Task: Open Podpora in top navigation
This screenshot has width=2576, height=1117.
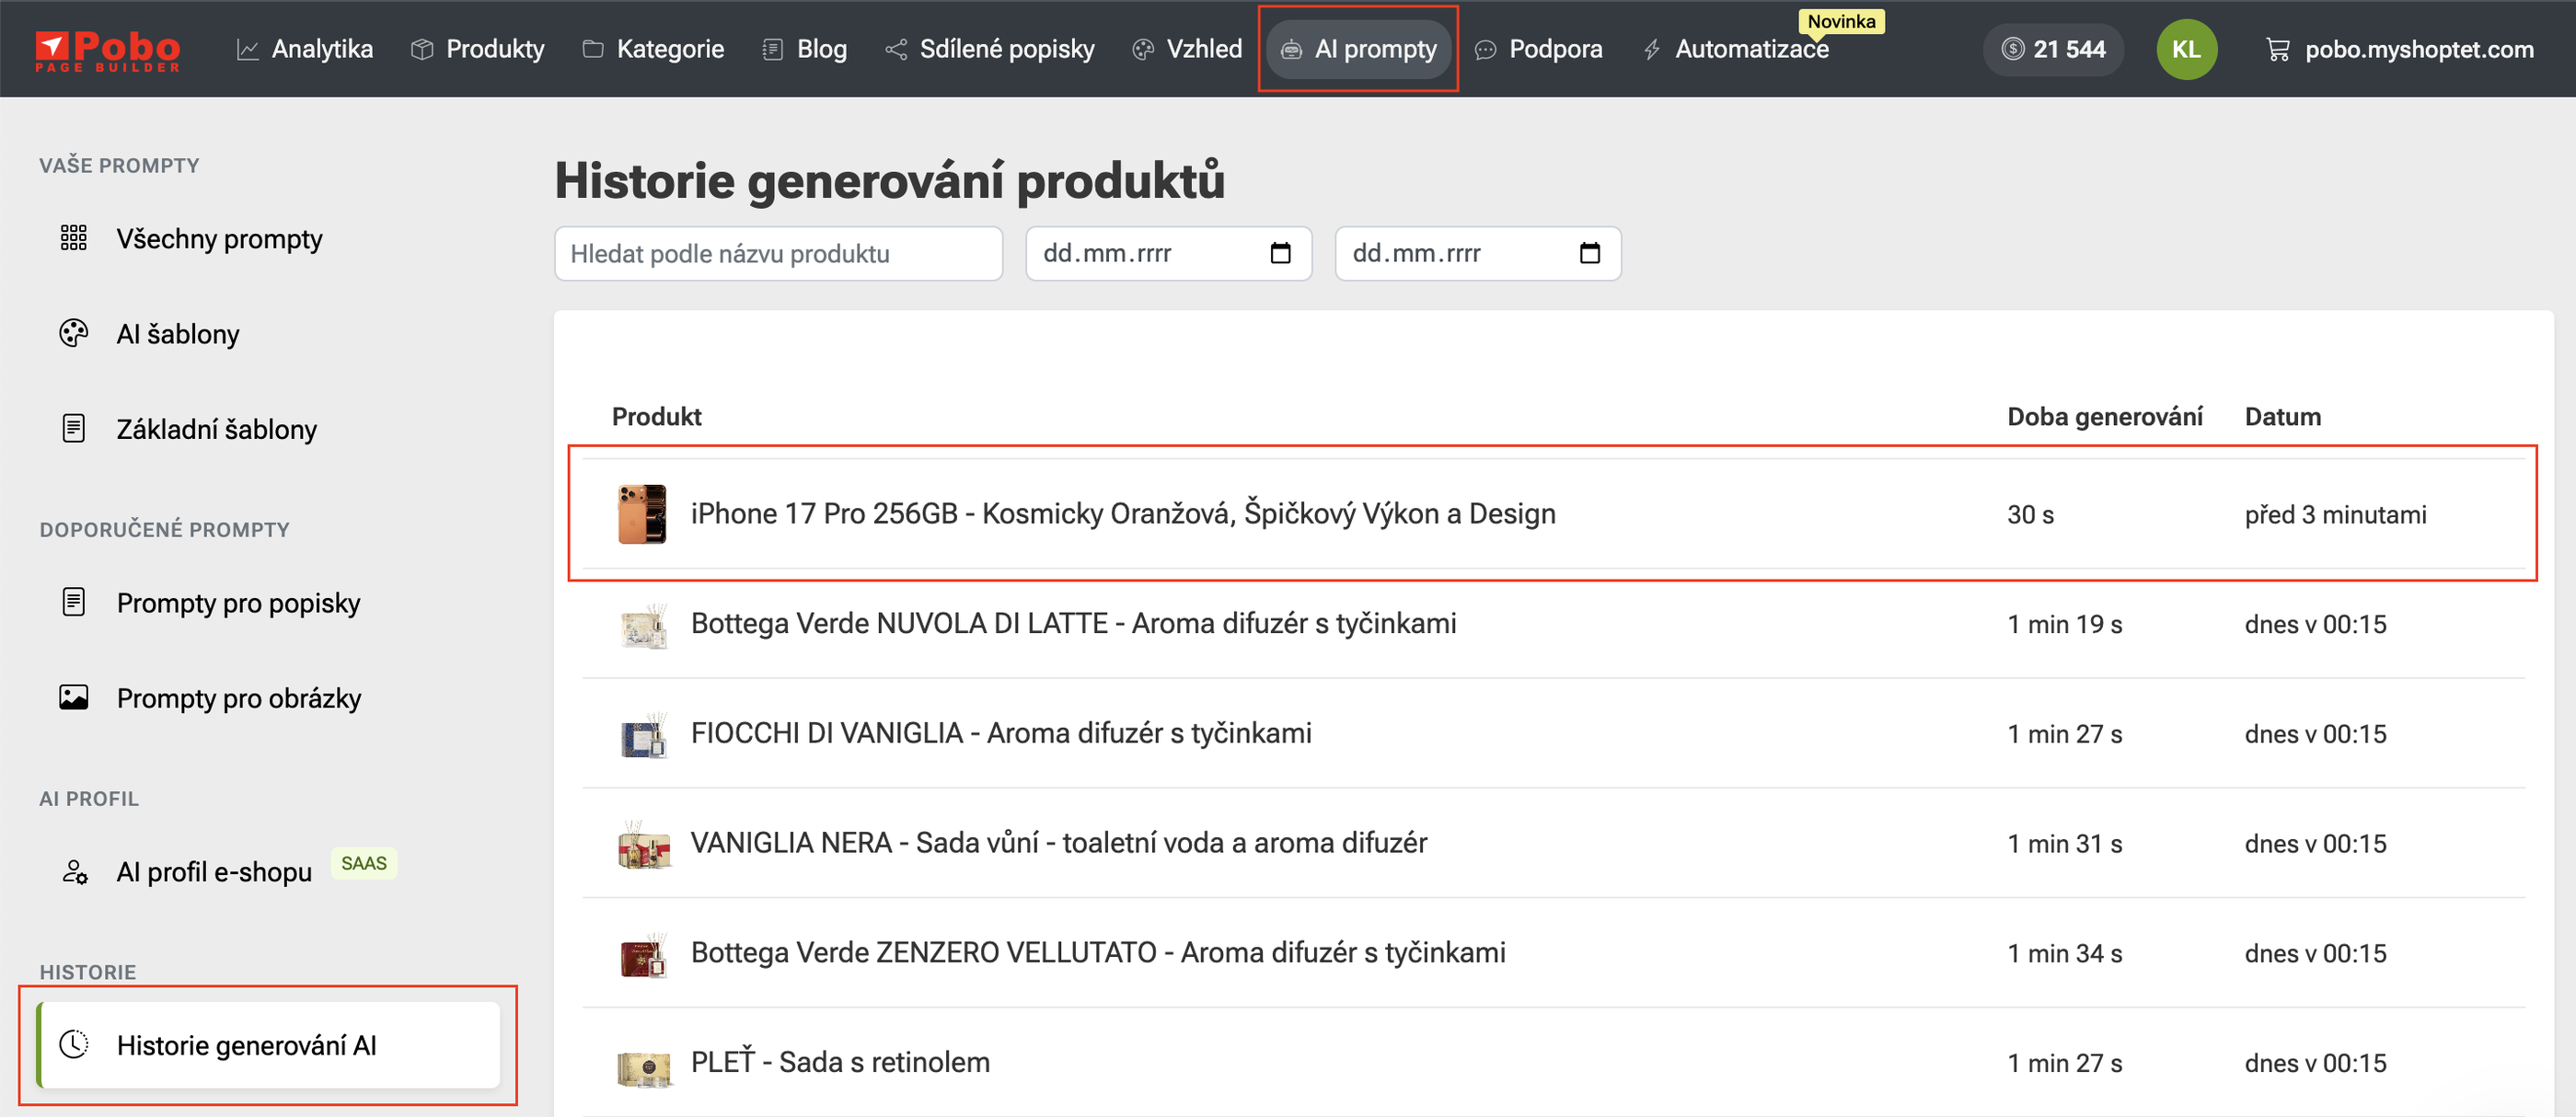Action: click(1538, 49)
